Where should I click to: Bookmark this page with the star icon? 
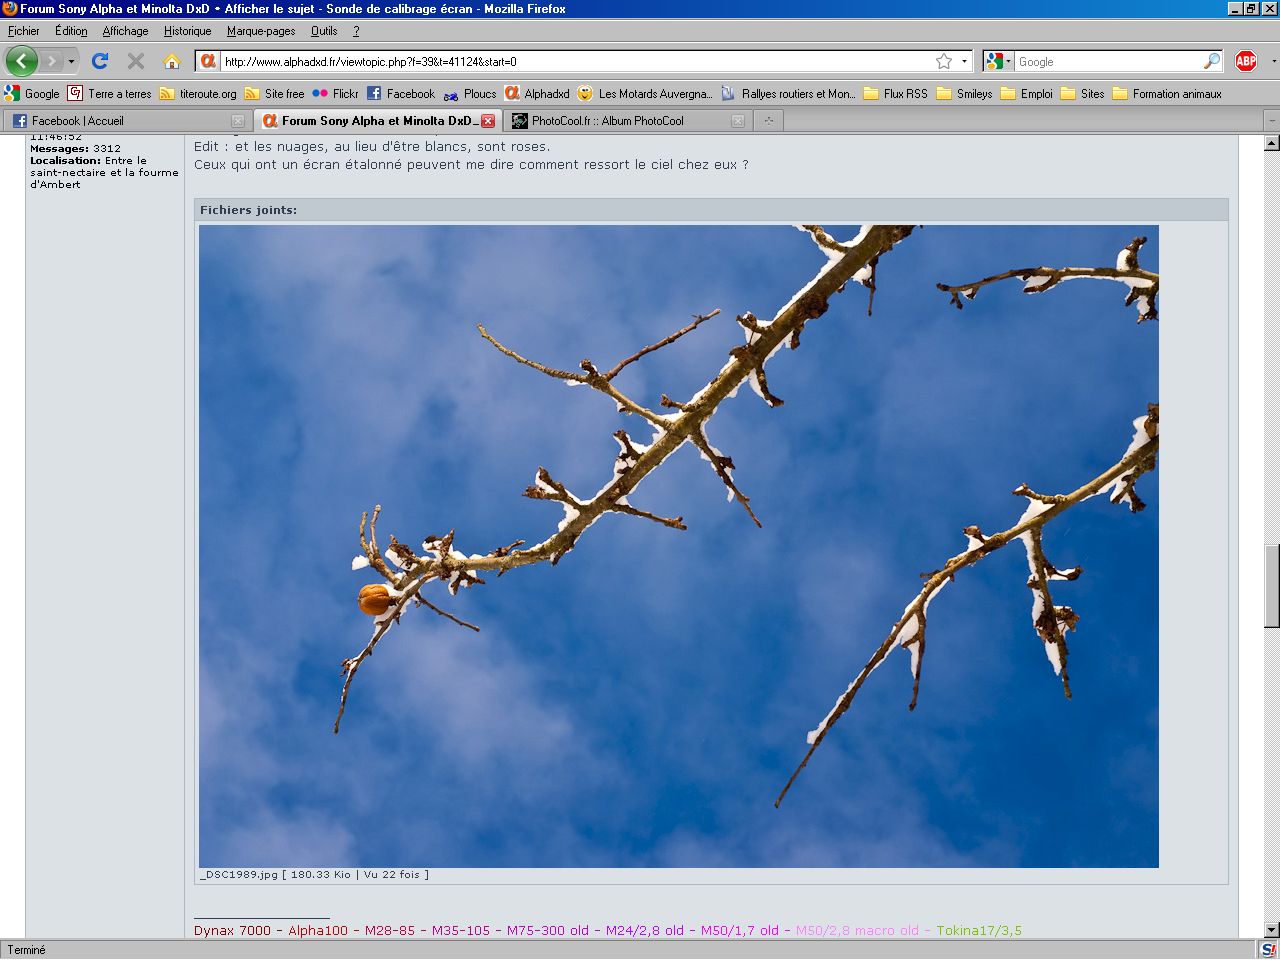tap(943, 61)
